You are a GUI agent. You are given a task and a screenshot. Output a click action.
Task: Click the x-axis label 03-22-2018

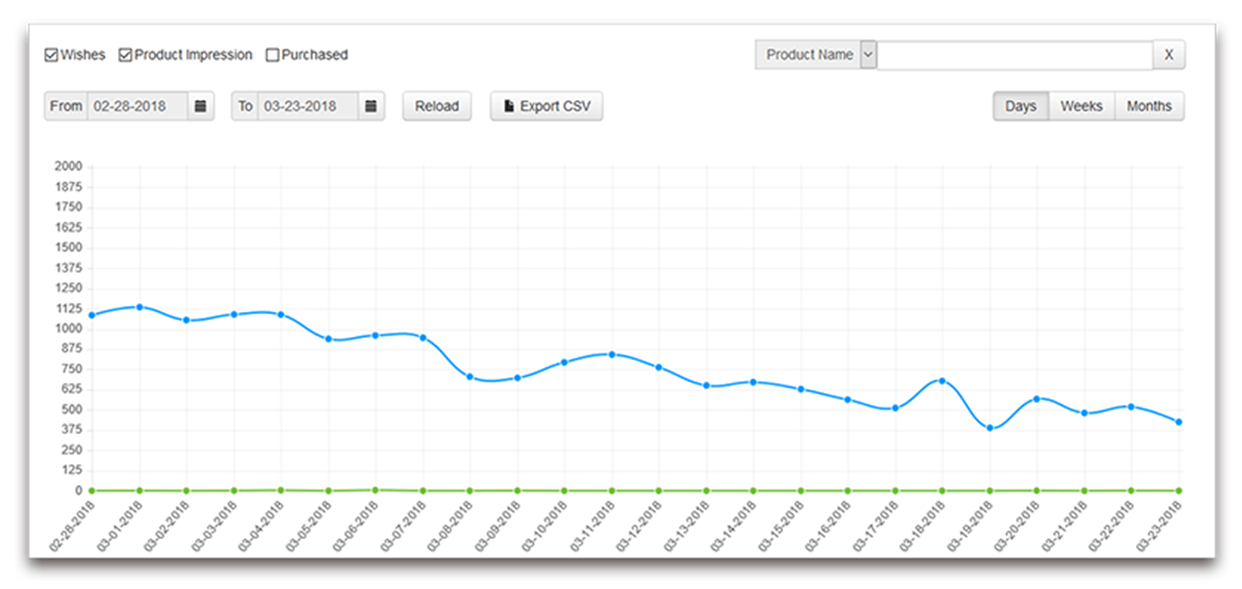1113,527
